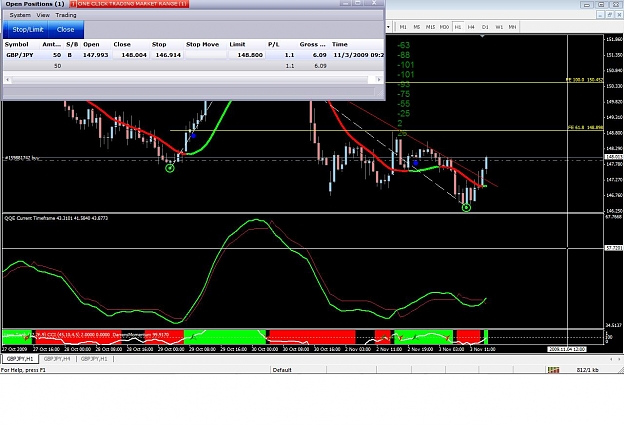The height and width of the screenshot is (425, 625).
Task: Switch chart to the H4 timeframe
Action: coord(471,27)
